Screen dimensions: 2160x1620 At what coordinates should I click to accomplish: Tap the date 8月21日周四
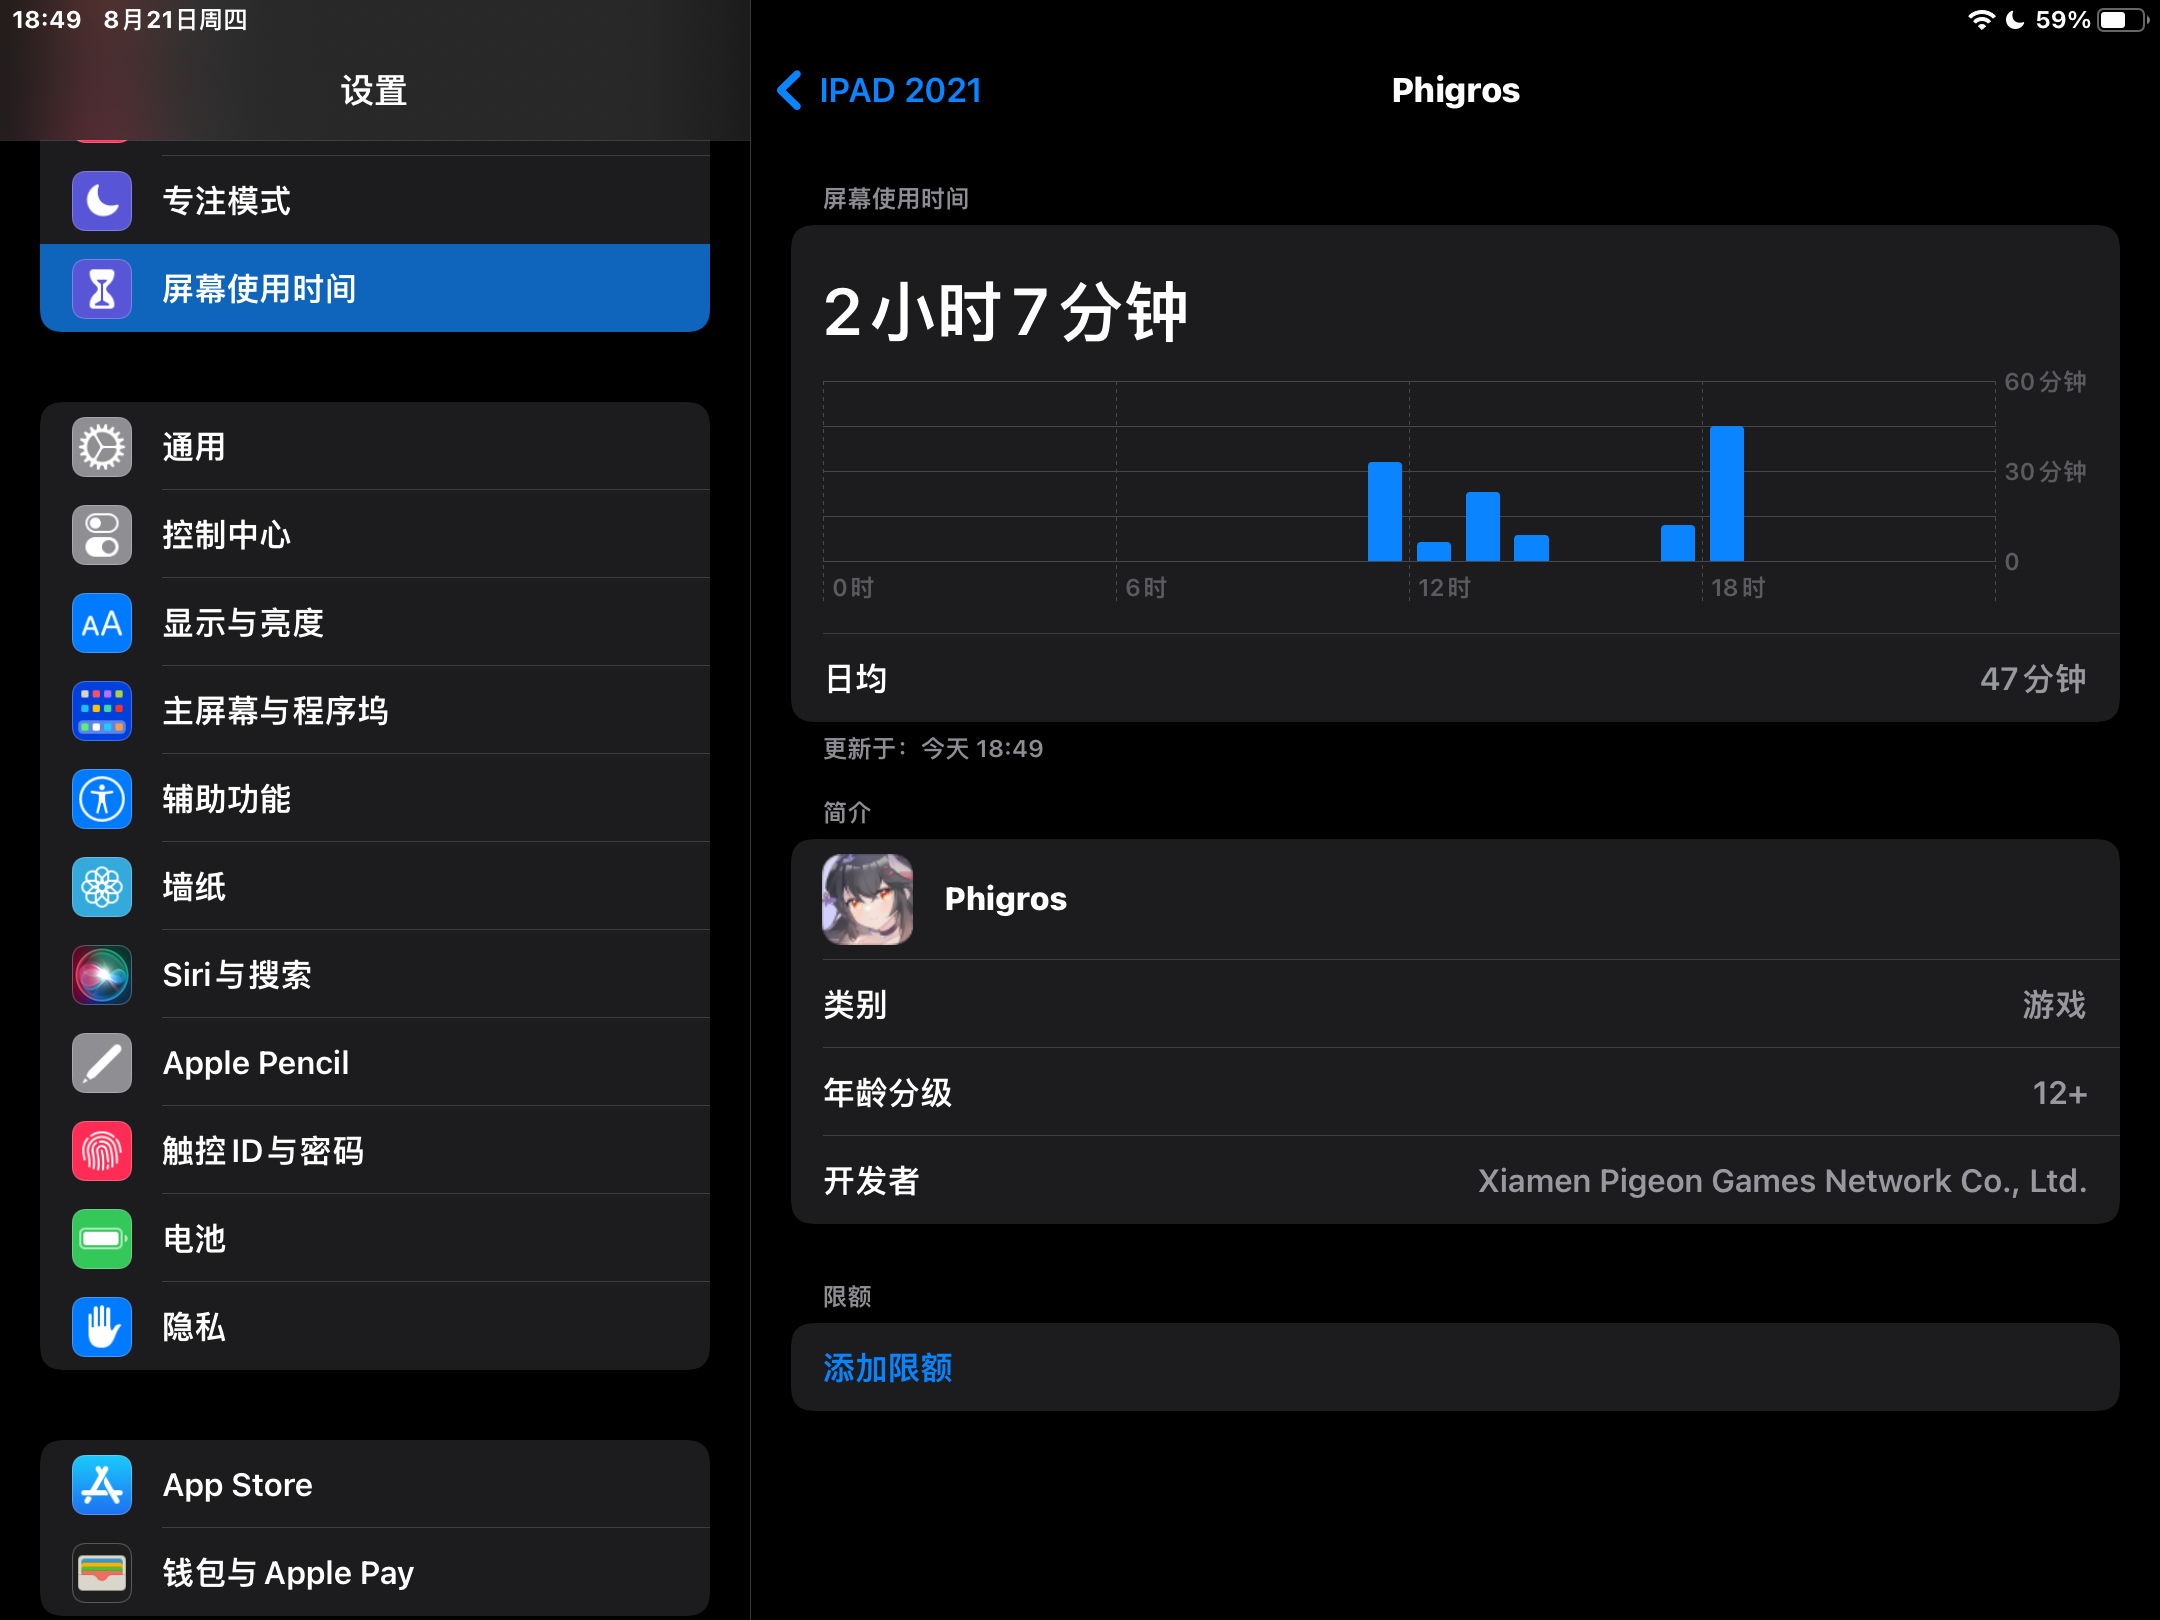pos(175,20)
